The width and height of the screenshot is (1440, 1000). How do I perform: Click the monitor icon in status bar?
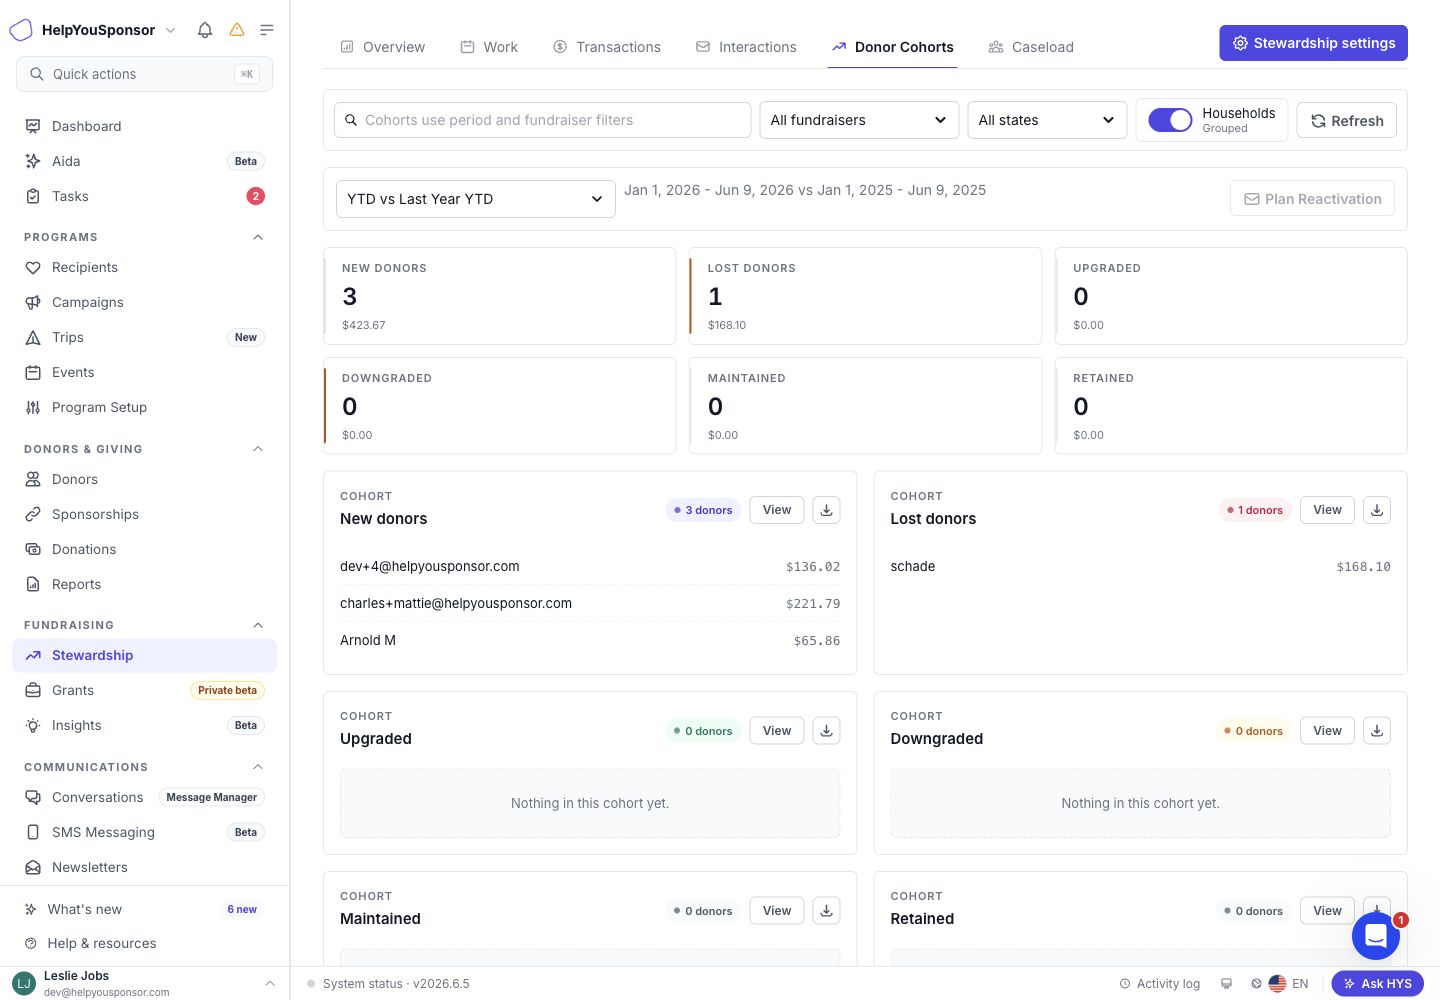click(x=1227, y=984)
